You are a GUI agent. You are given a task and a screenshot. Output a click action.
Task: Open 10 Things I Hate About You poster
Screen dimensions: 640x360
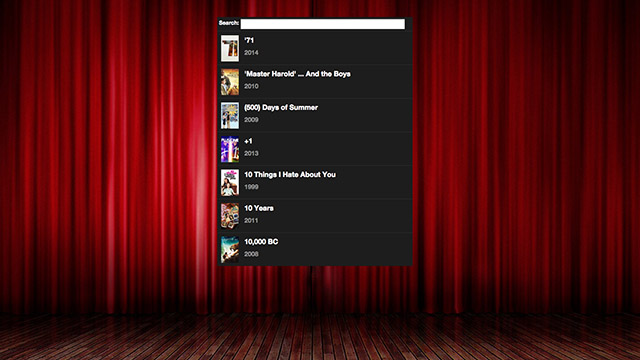point(230,182)
